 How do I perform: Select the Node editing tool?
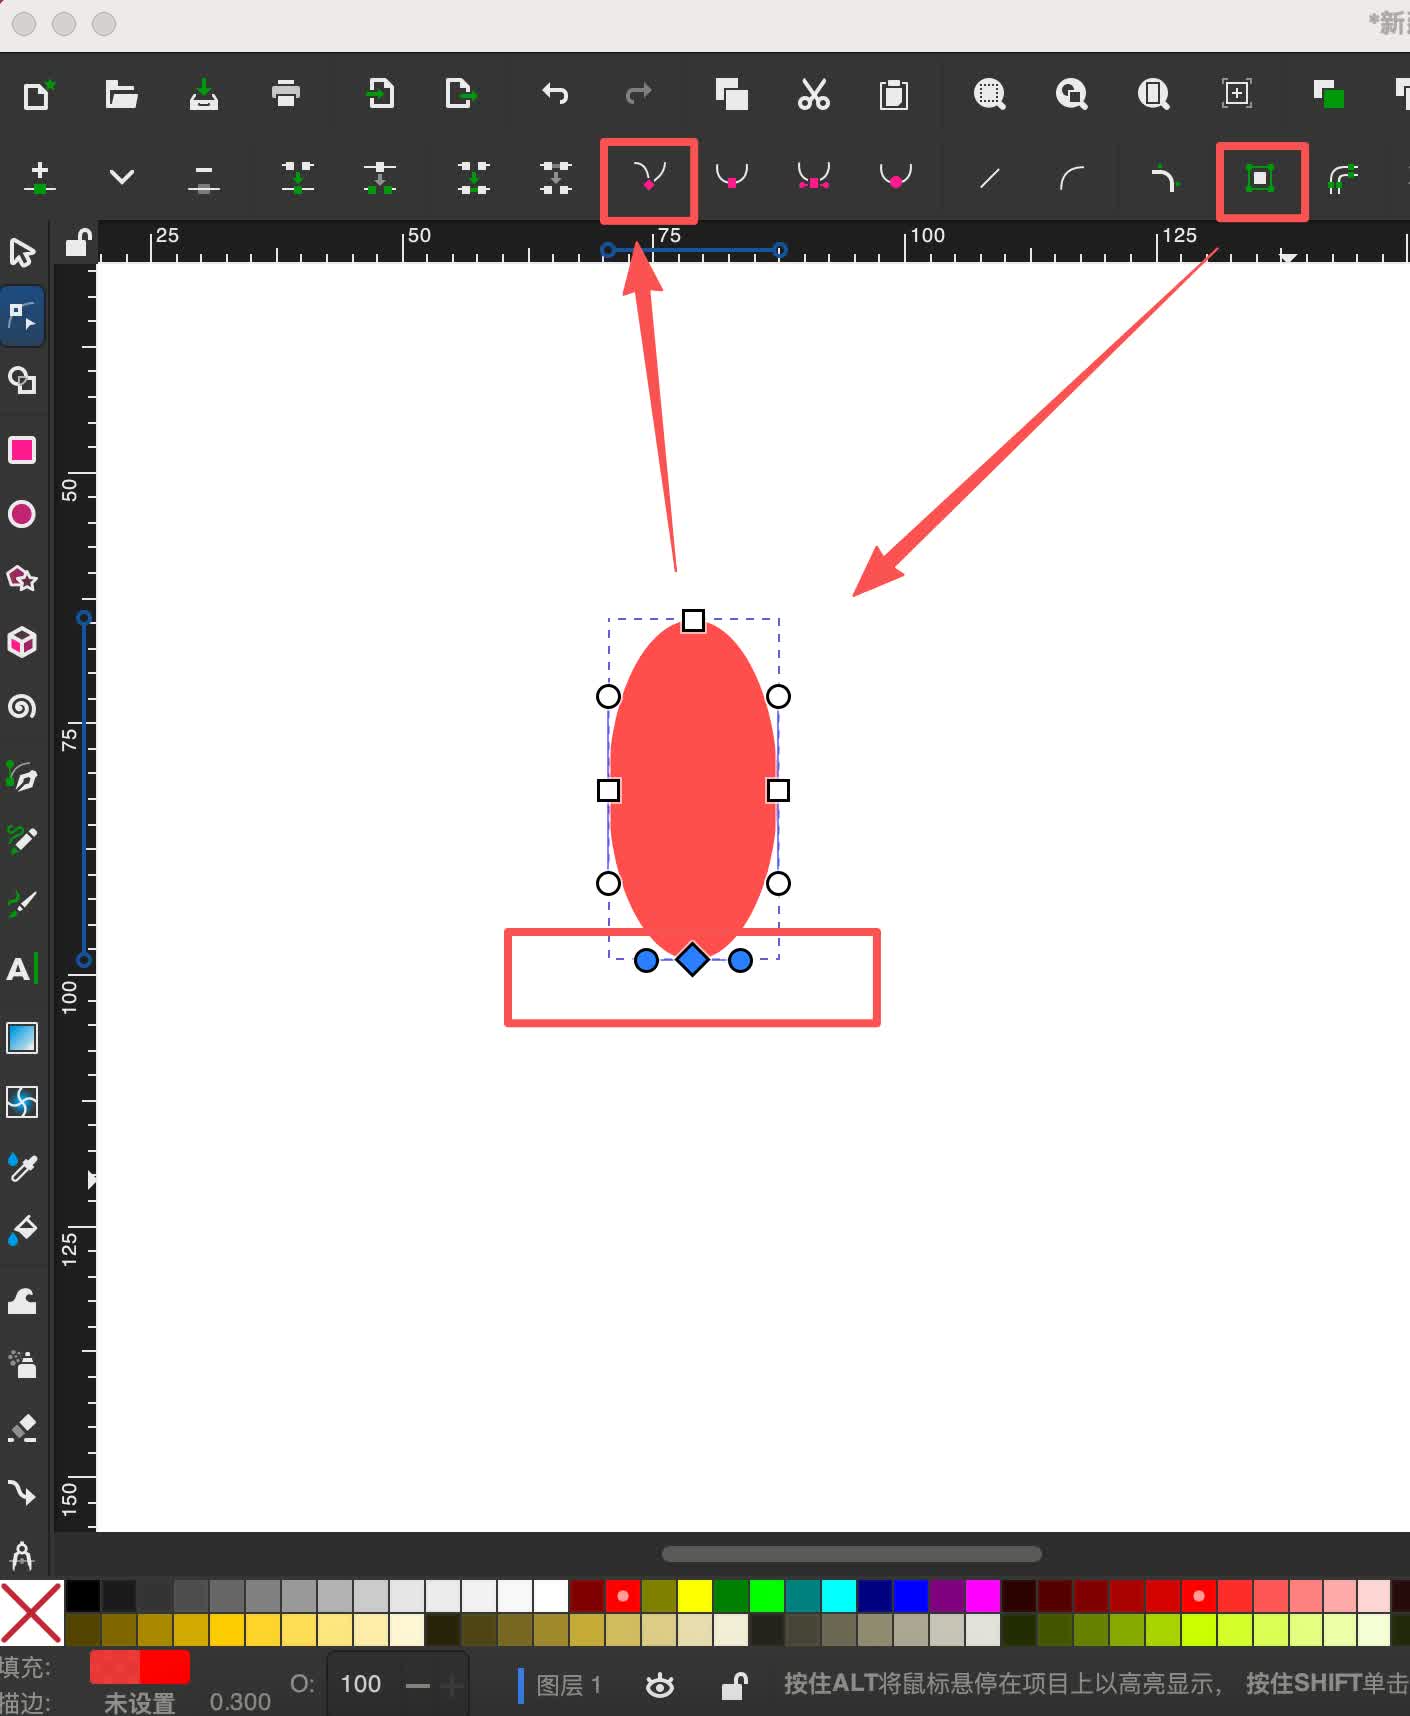tap(22, 316)
